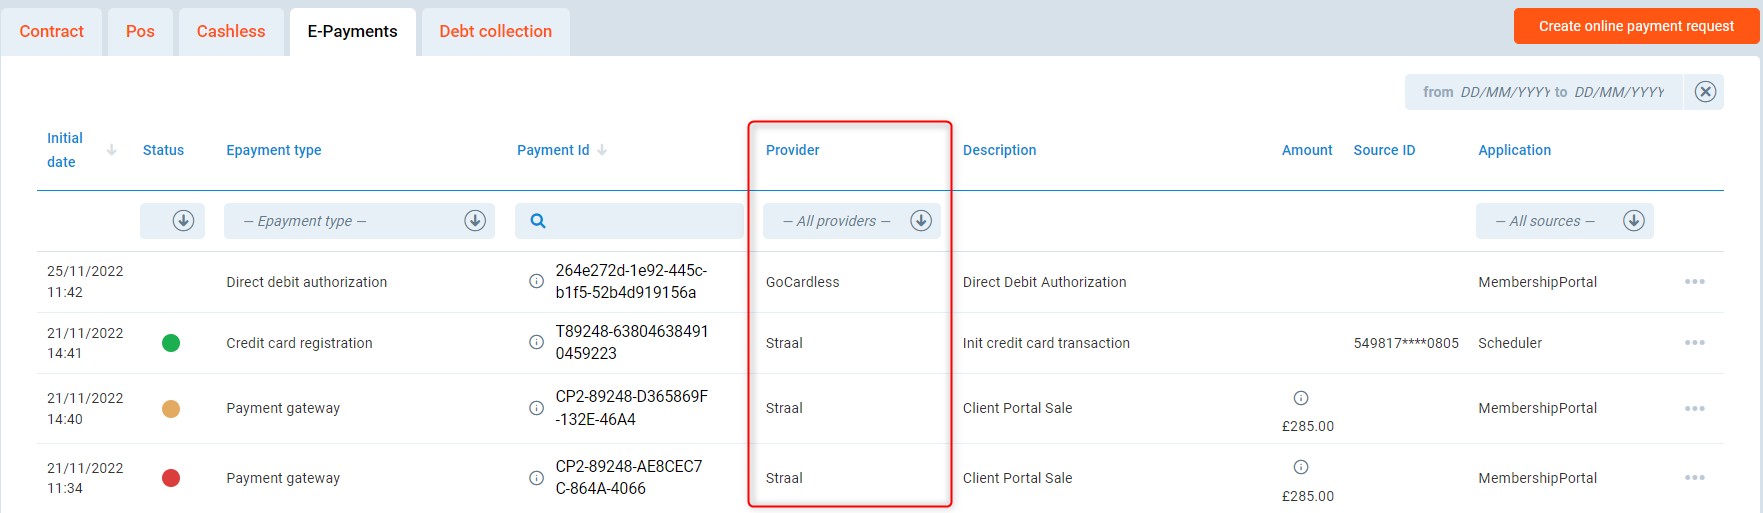Click green status dot for credit card registration
The width and height of the screenshot is (1763, 513).
click(171, 343)
